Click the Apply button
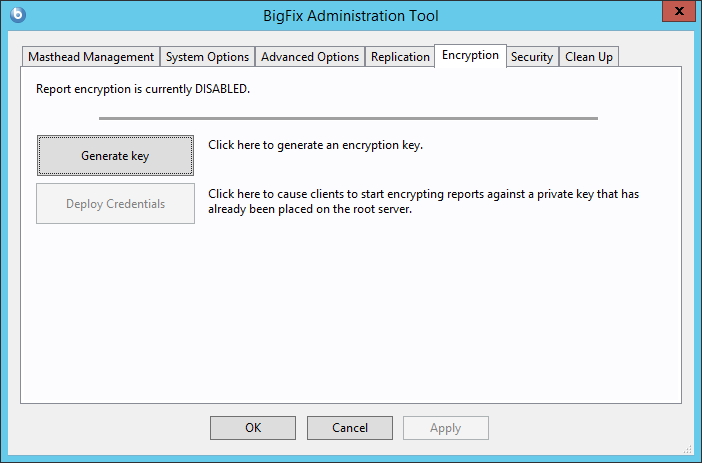 tap(446, 428)
